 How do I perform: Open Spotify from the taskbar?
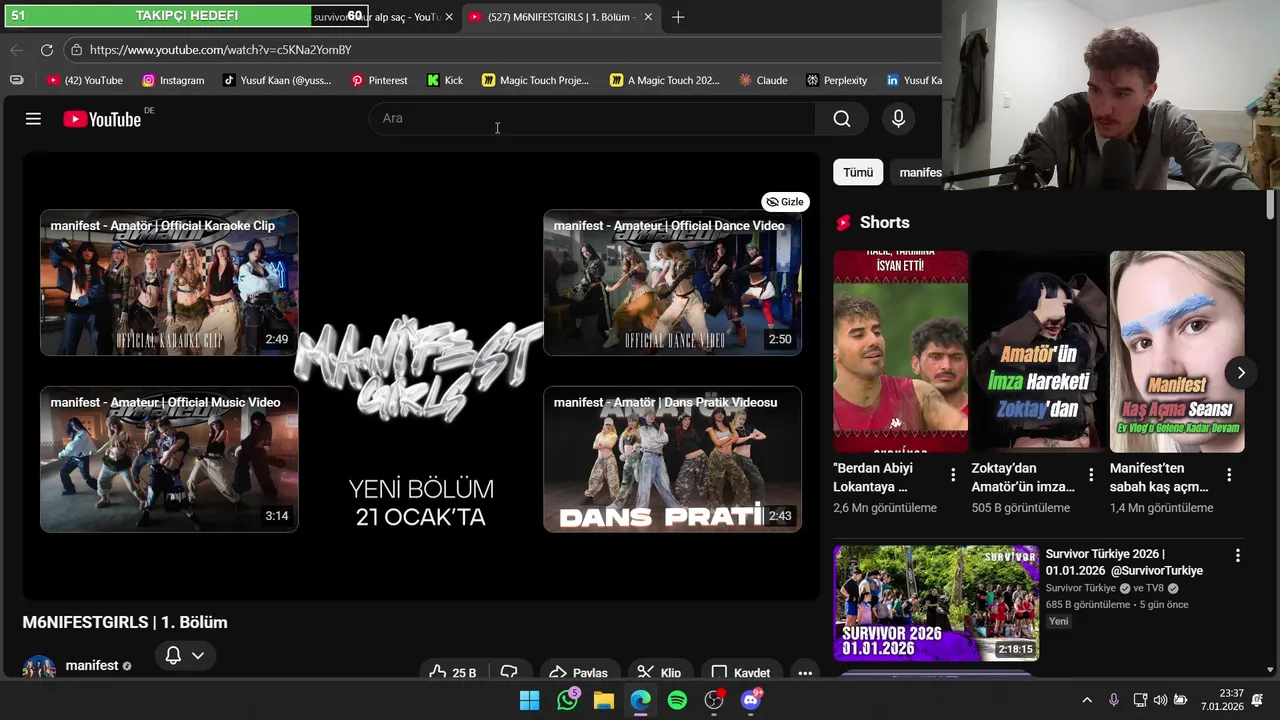tap(677, 700)
